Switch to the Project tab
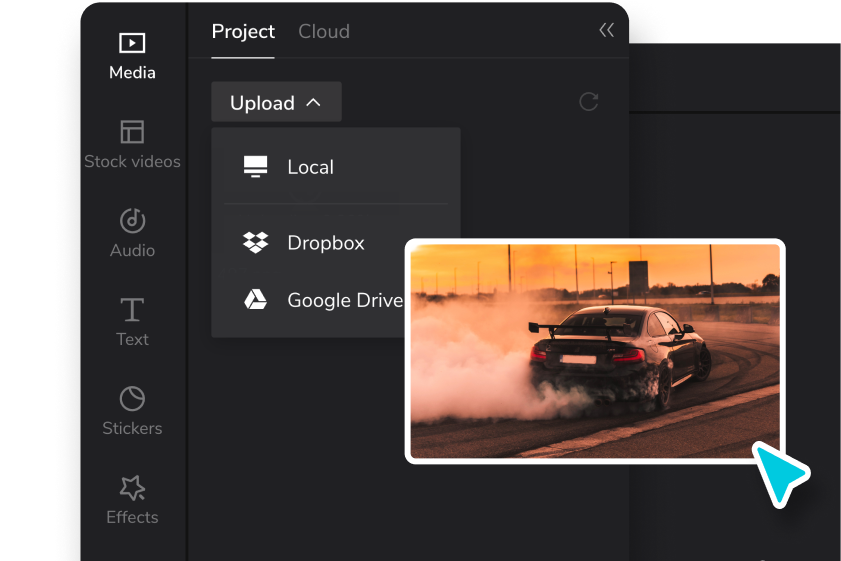841x561 pixels. 243,31
